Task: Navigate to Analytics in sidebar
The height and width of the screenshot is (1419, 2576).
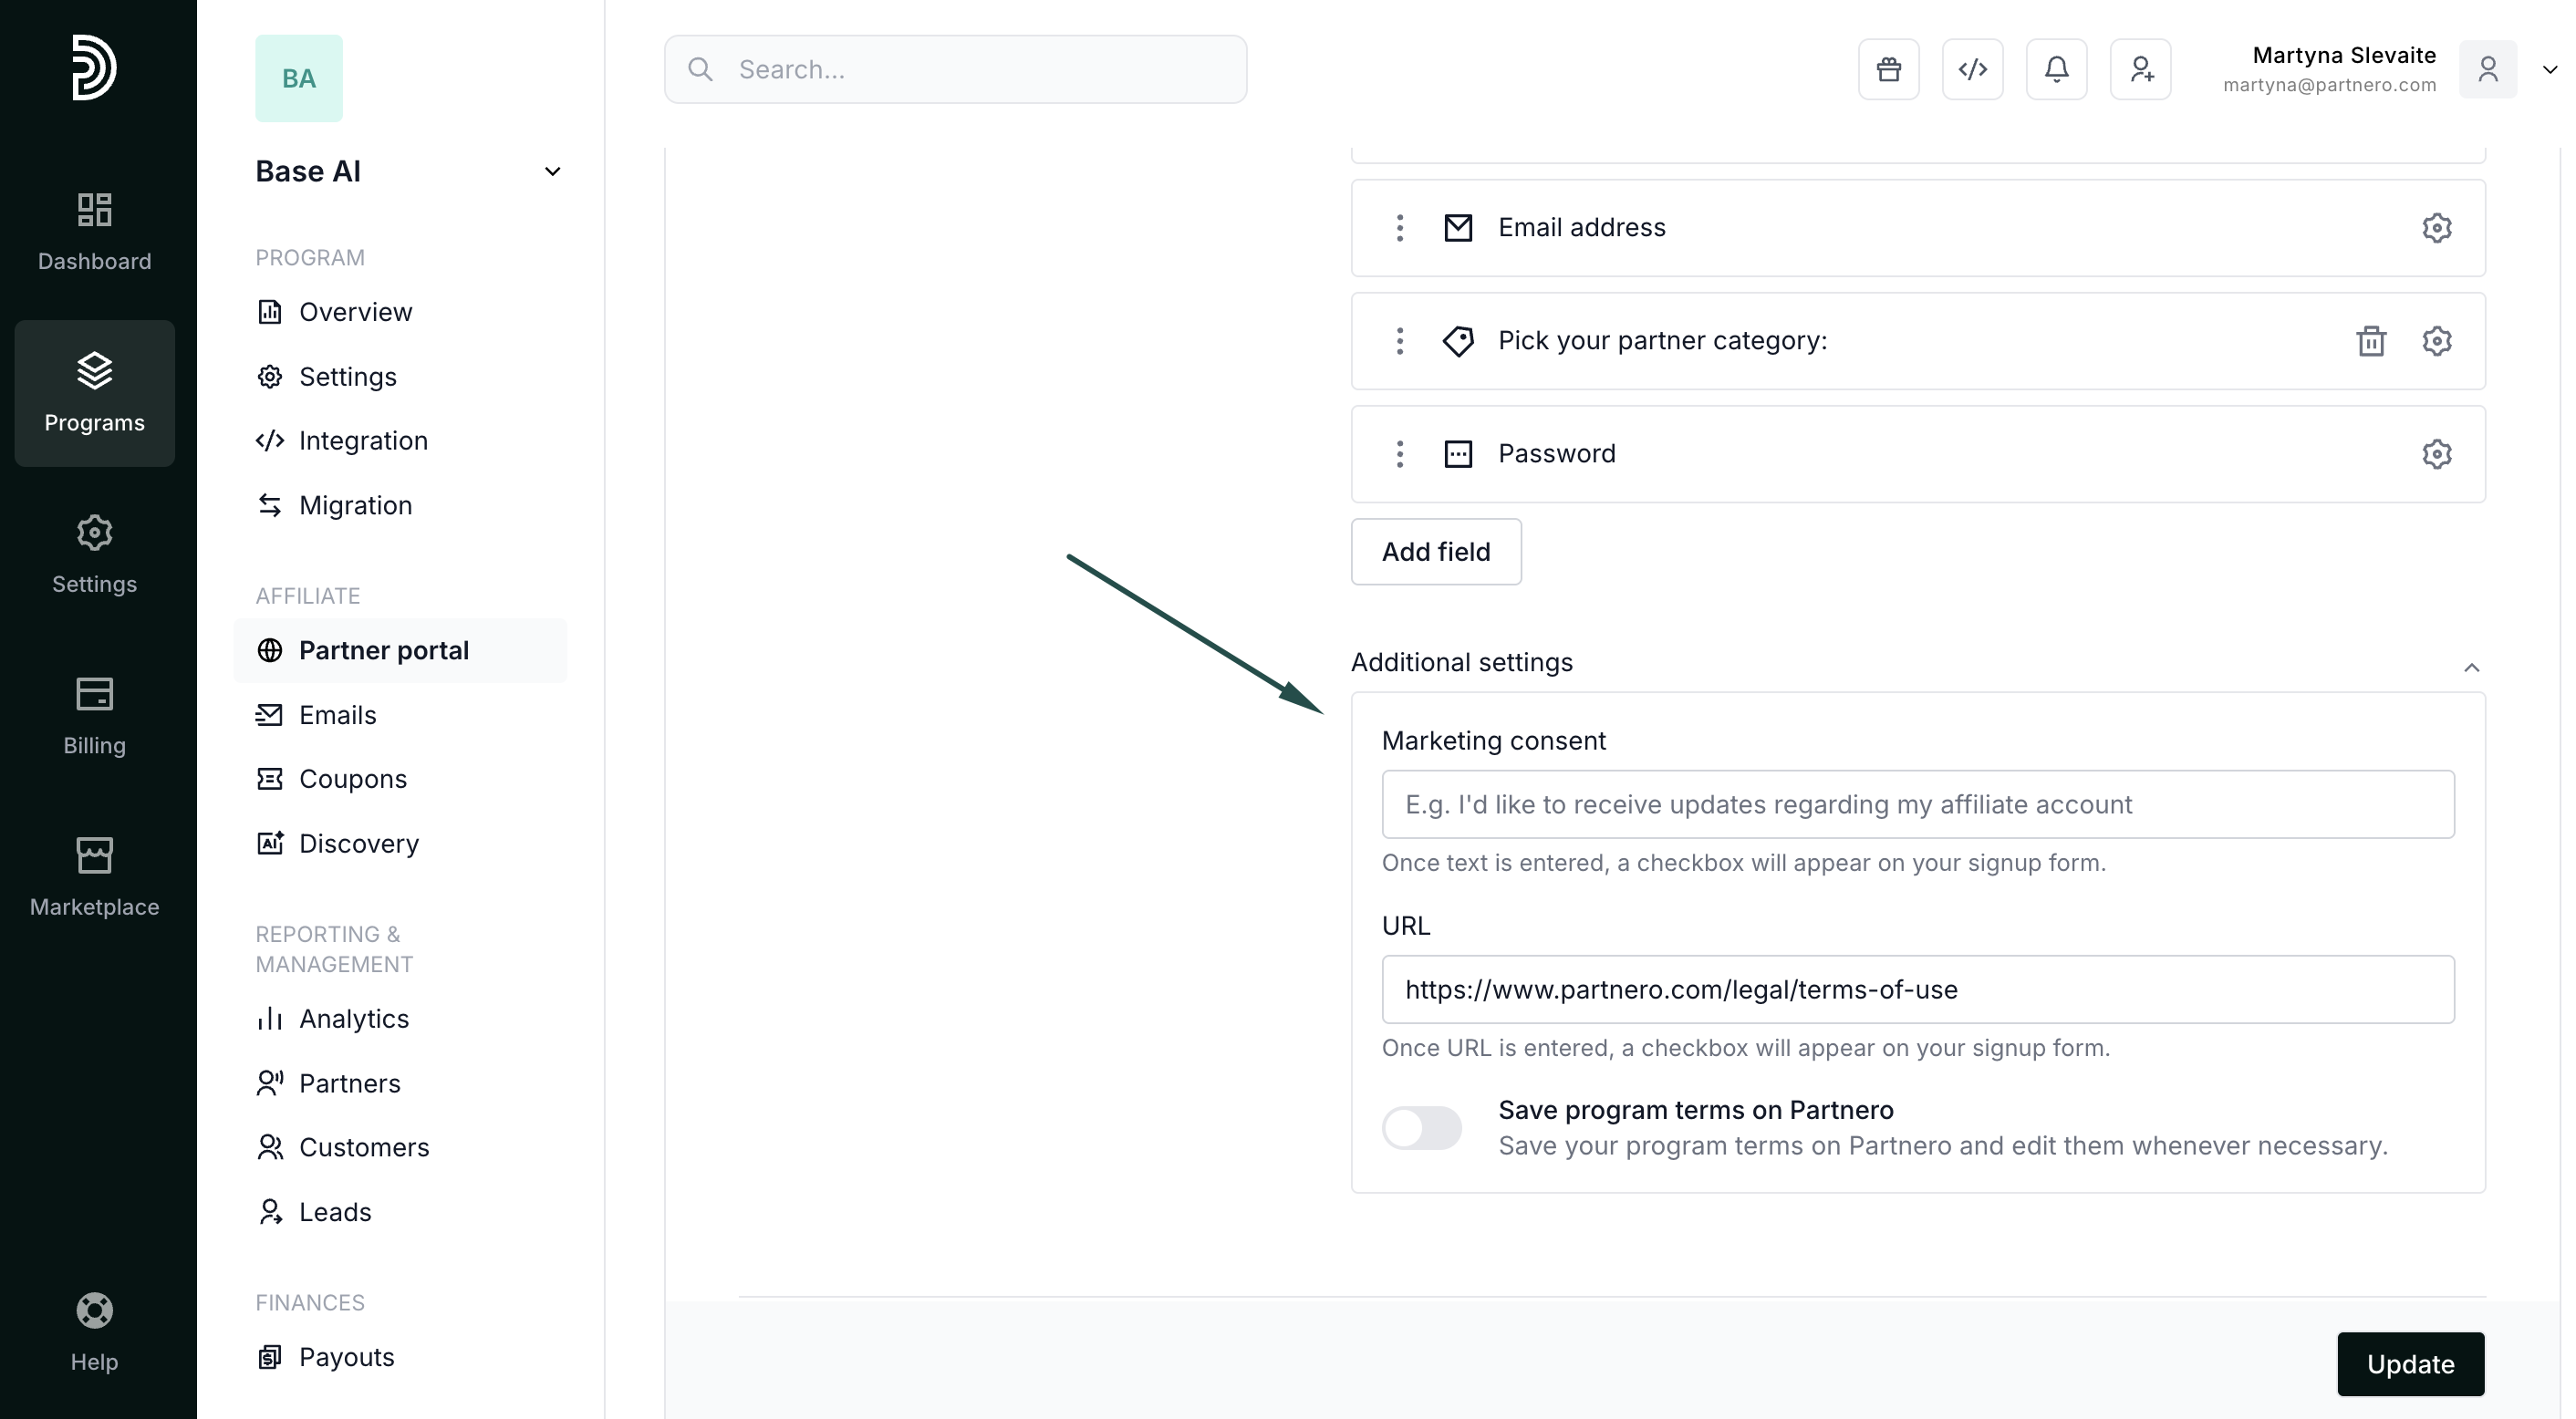Action: [353, 1019]
